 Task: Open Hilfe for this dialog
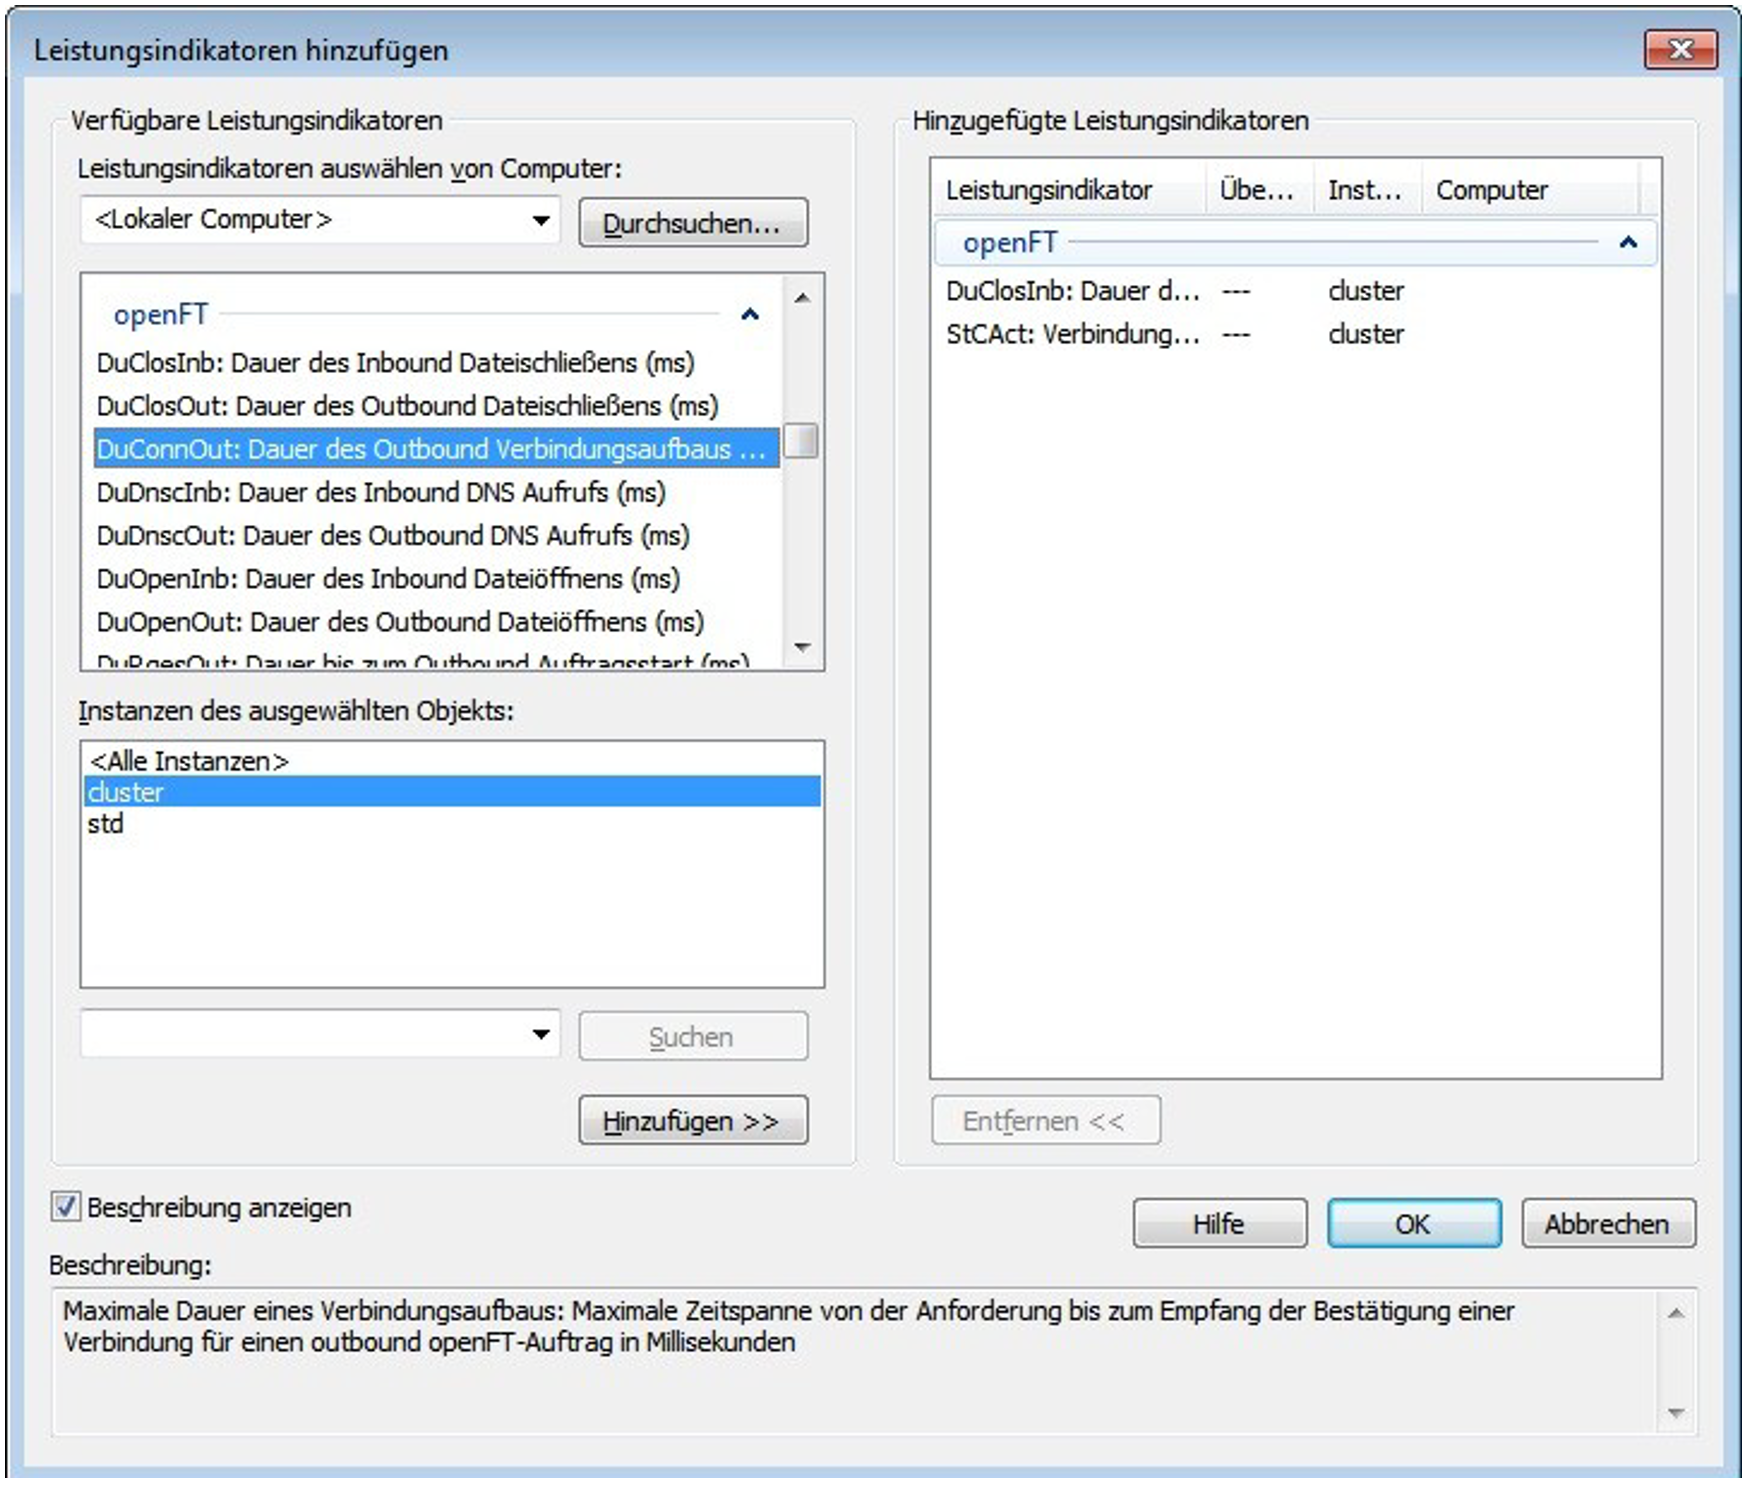point(1219,1224)
